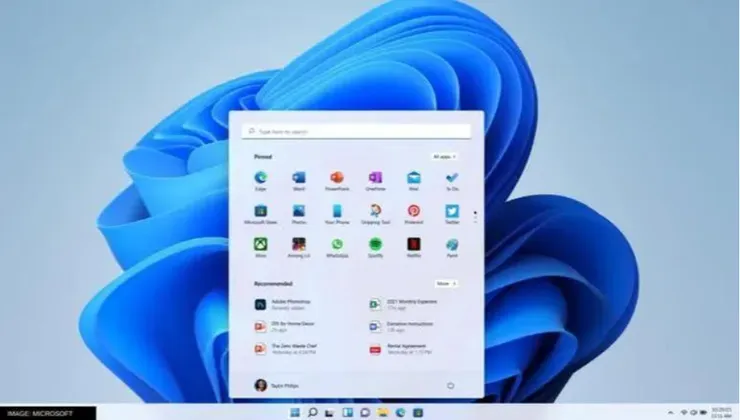Open Pinterest from pinned apps

point(413,214)
